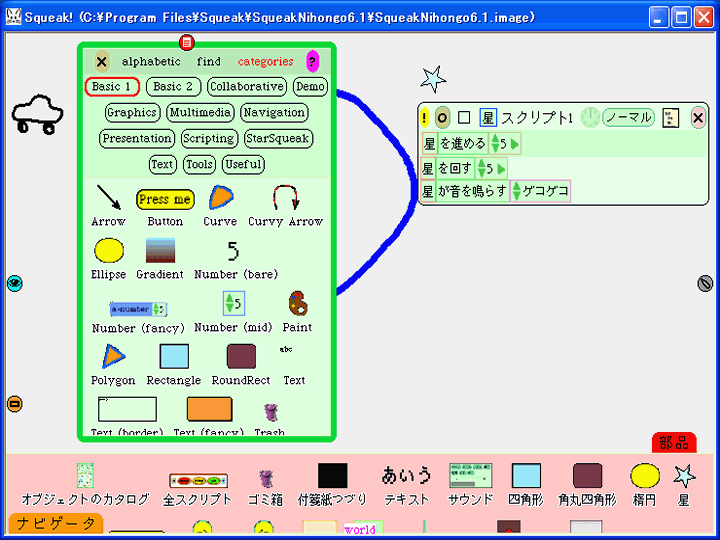Select the Basic 1 category

point(112,86)
